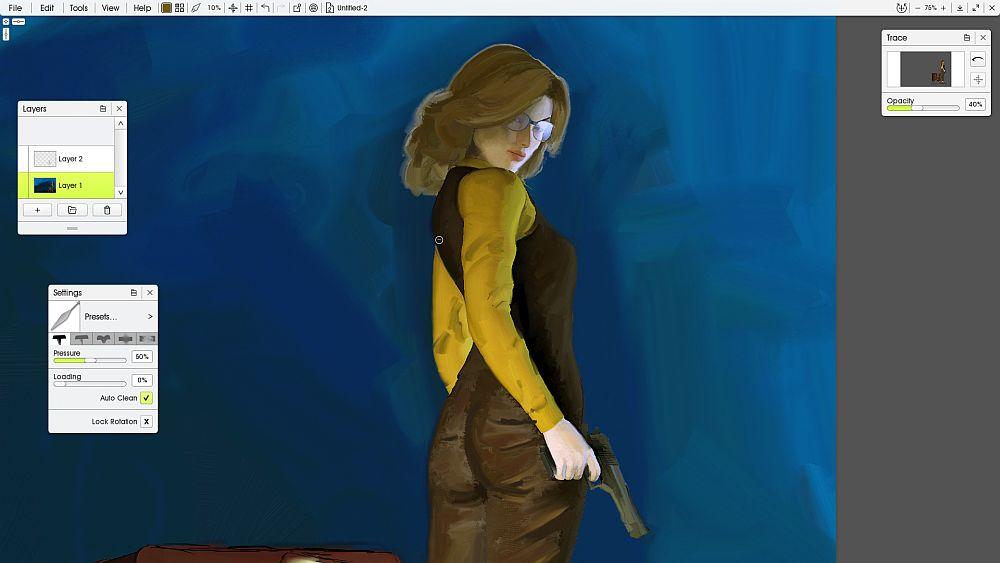Open the color samples grid icon
1000x563 pixels.
tap(180, 8)
